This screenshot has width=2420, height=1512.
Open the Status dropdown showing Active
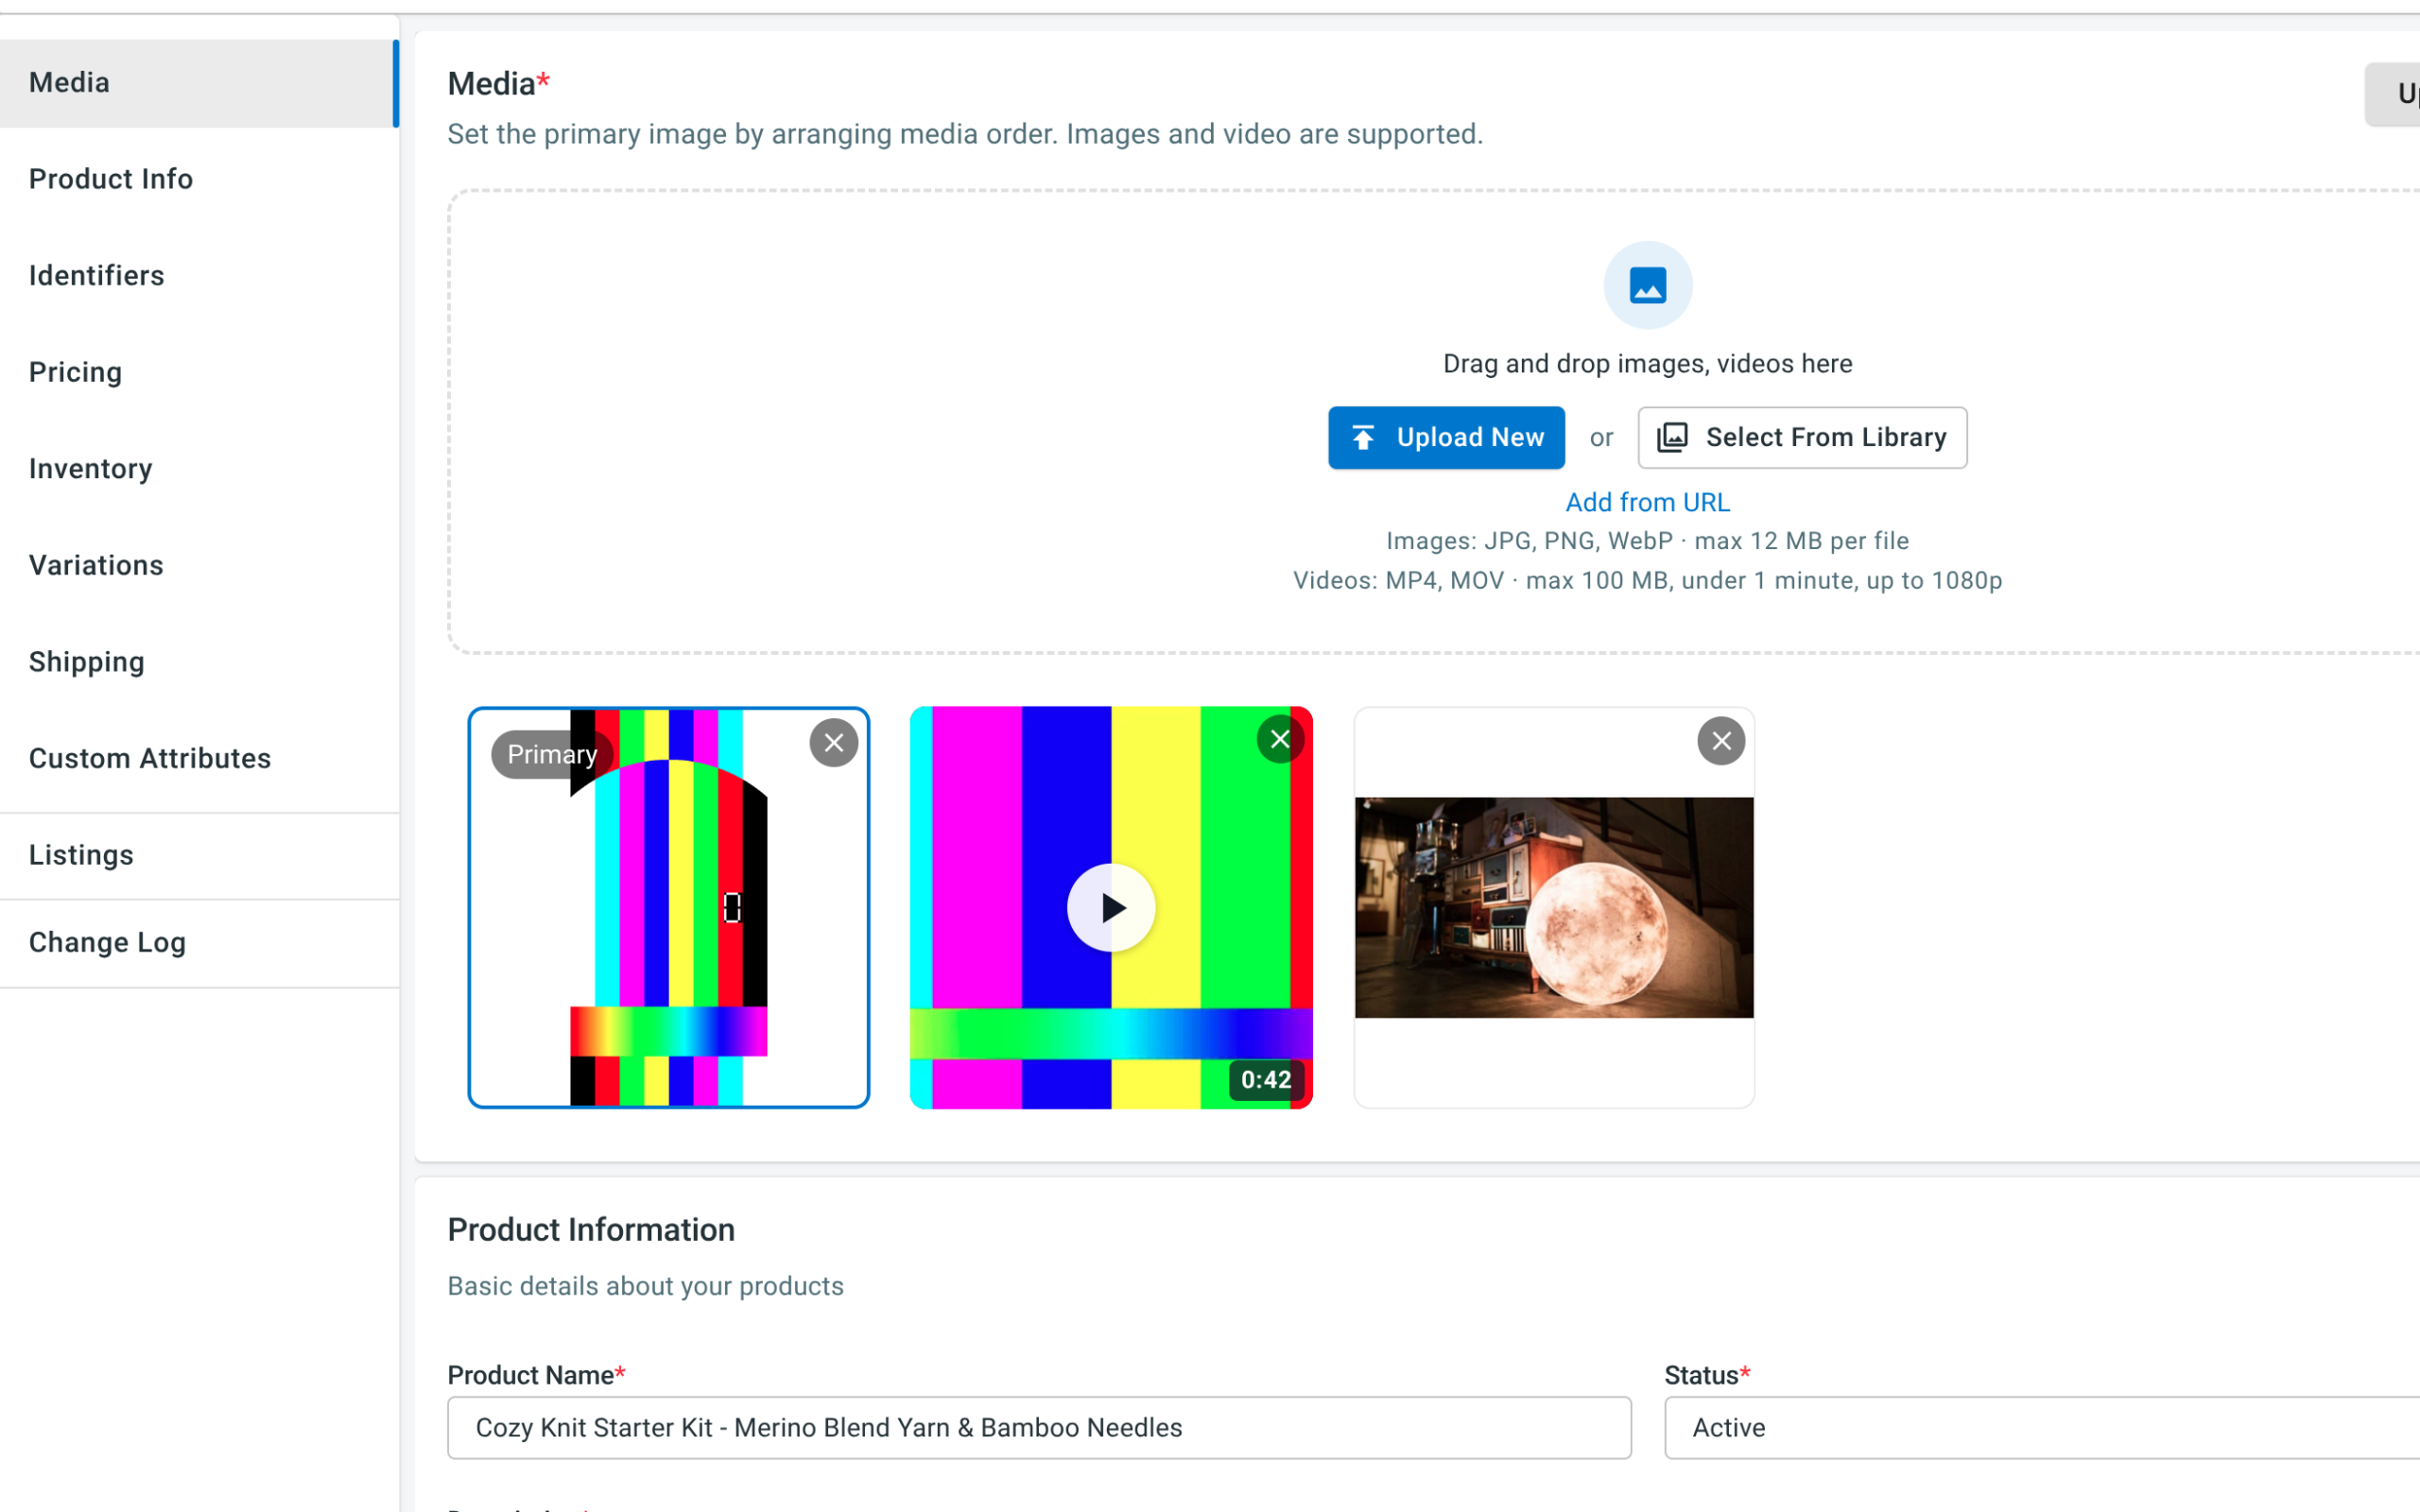[2041, 1428]
